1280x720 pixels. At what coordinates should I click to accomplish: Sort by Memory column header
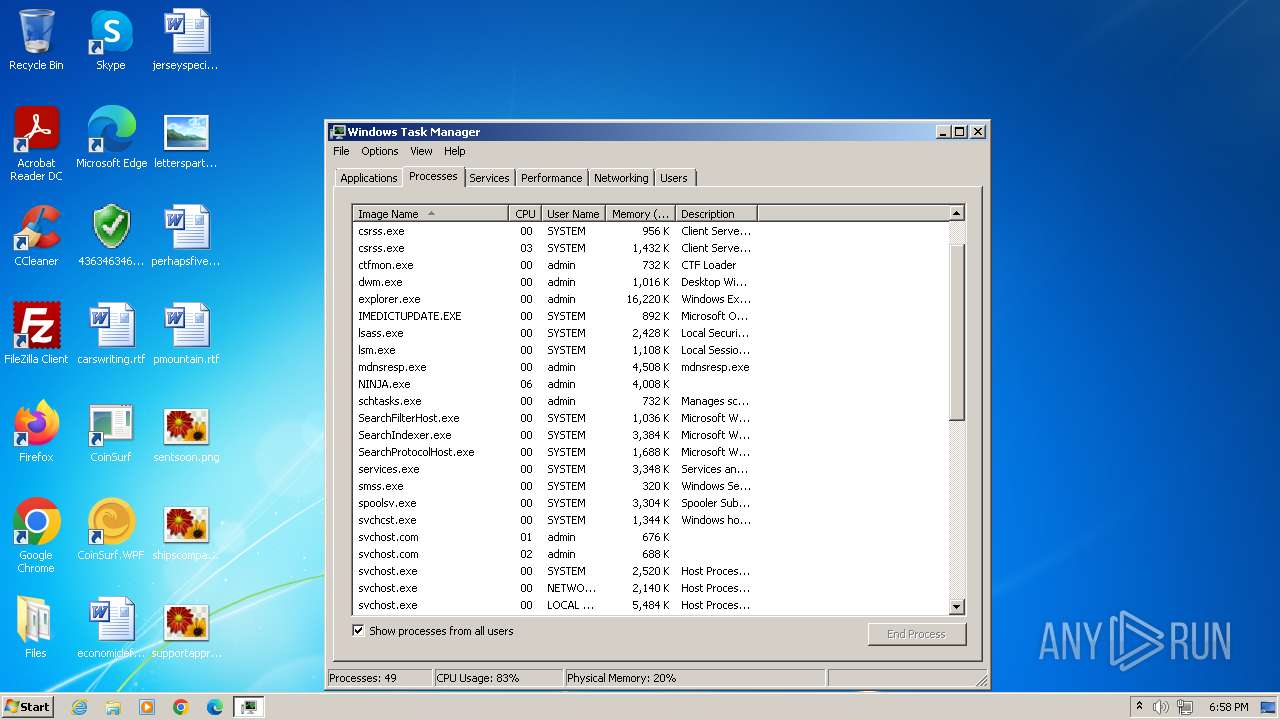(x=640, y=213)
